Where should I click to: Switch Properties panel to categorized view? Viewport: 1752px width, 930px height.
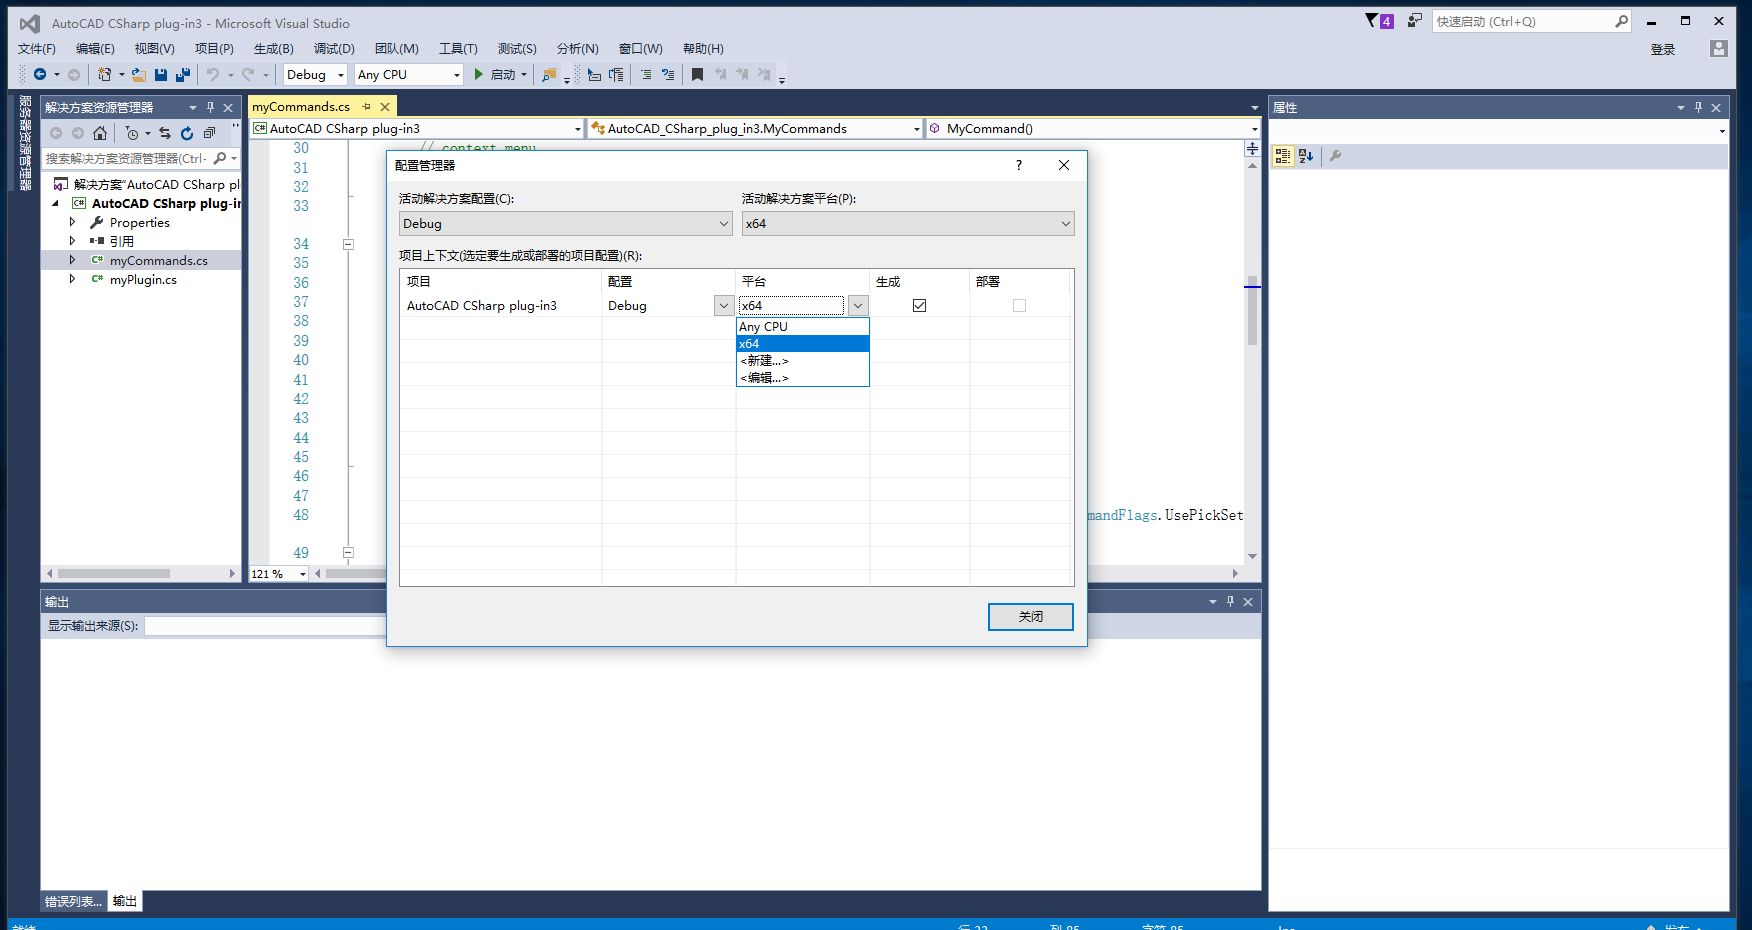point(1283,156)
